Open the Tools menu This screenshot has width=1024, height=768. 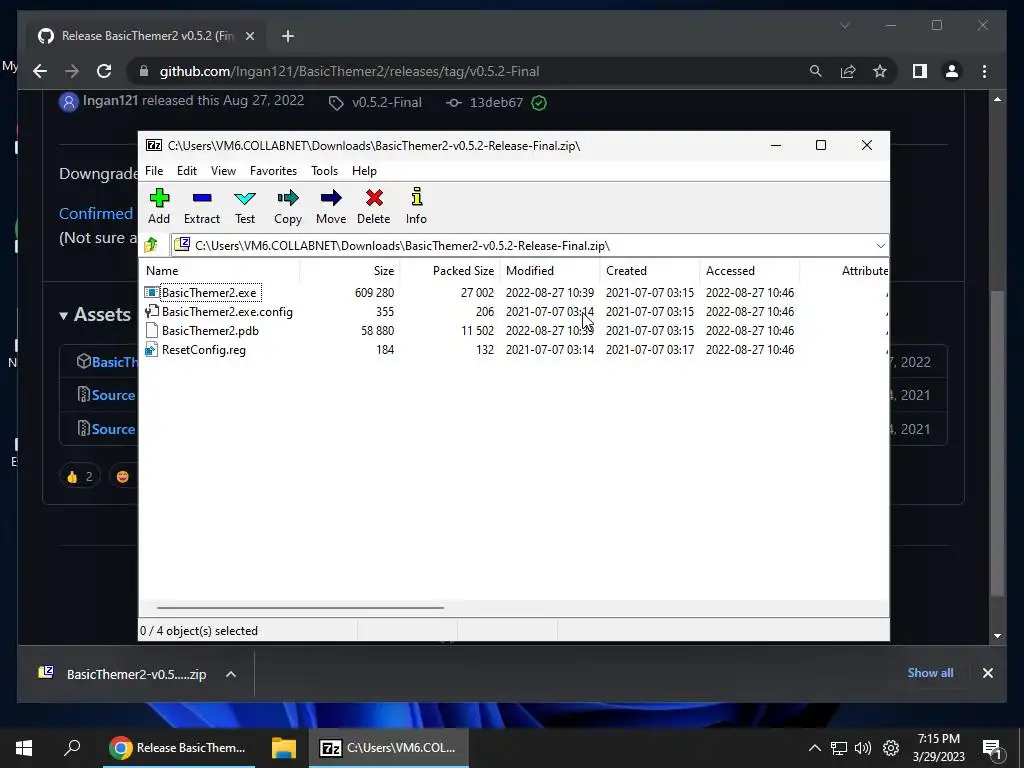pos(325,170)
